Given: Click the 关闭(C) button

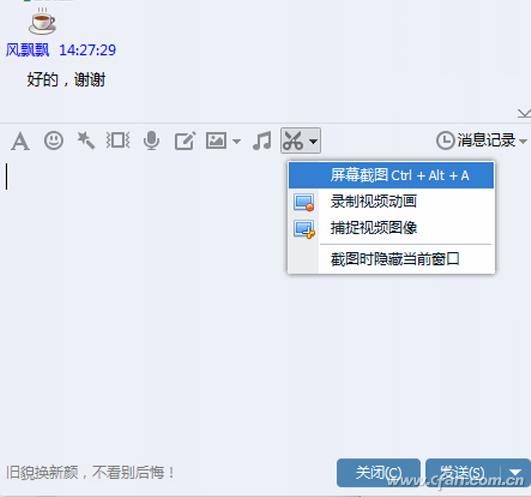Looking at the screenshot, I should [x=378, y=473].
